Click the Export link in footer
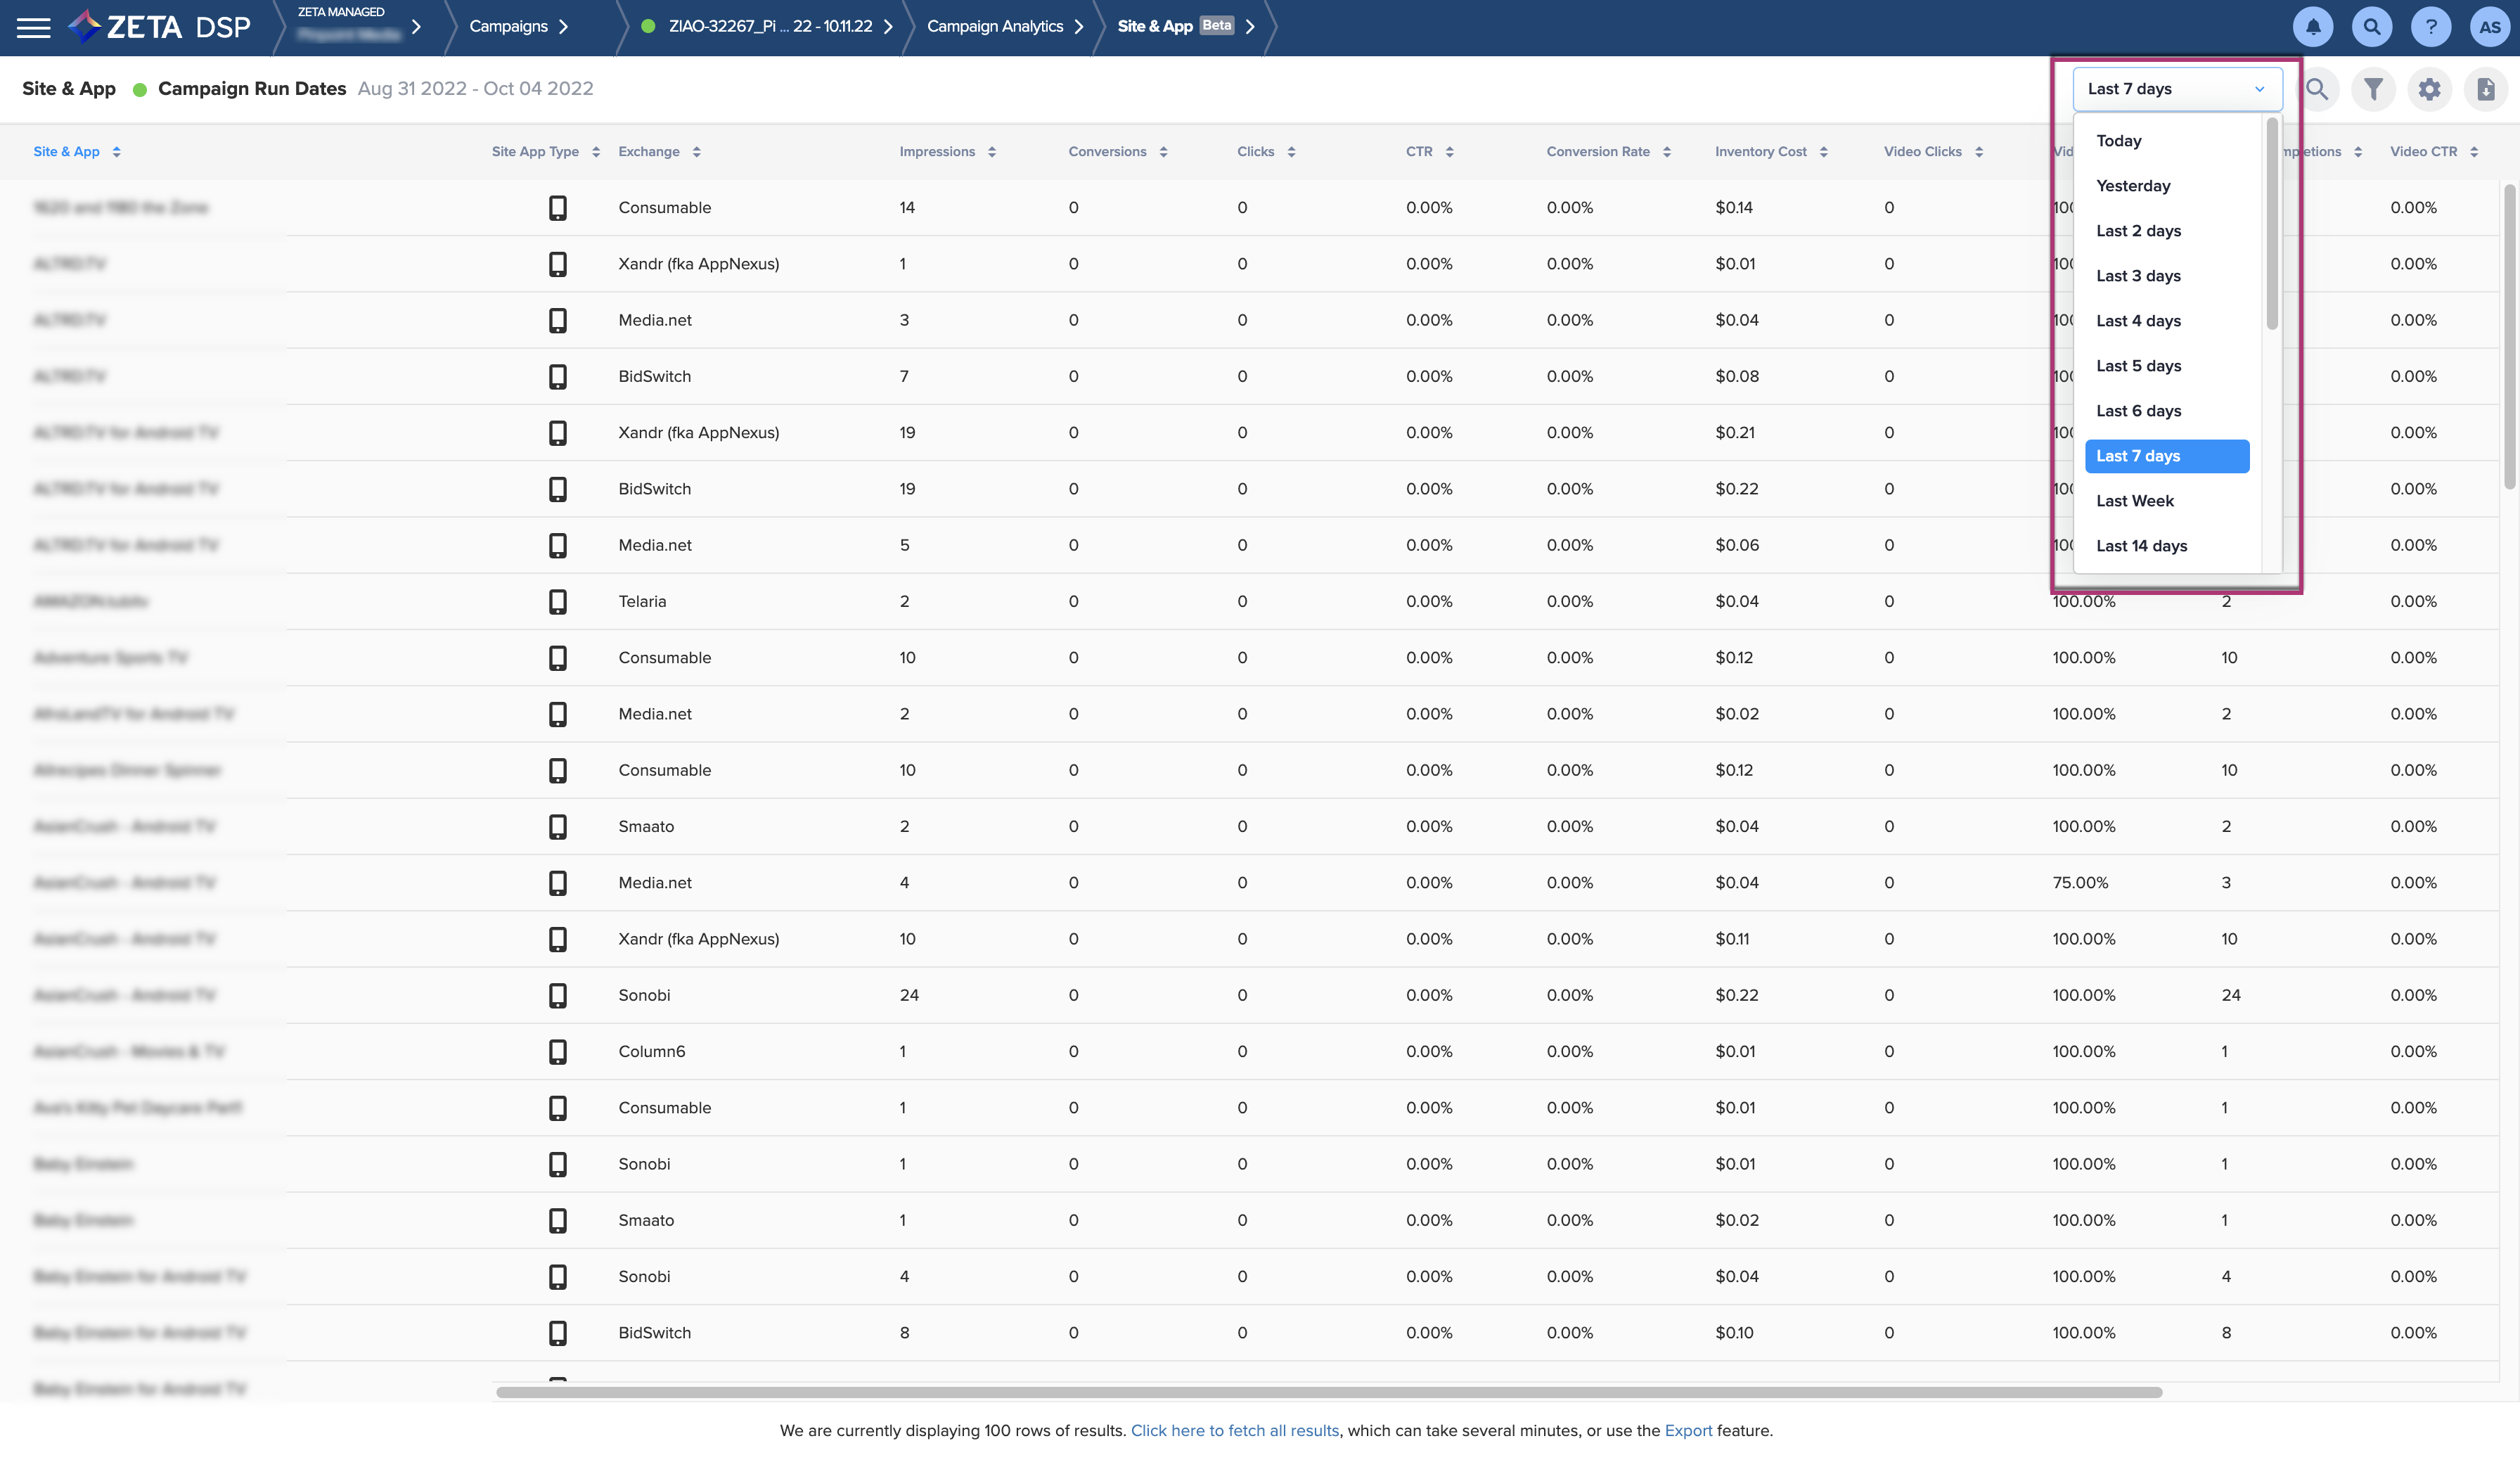Viewport: 2520px width, 1460px height. 1687,1431
